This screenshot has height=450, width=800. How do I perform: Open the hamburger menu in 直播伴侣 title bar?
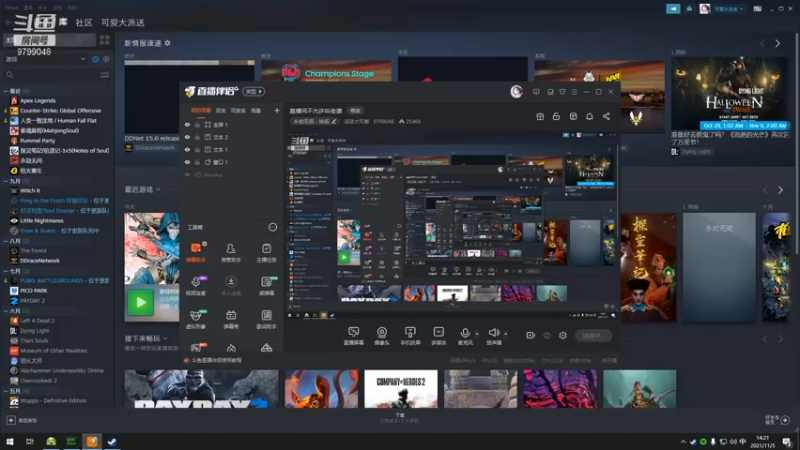(x=574, y=92)
